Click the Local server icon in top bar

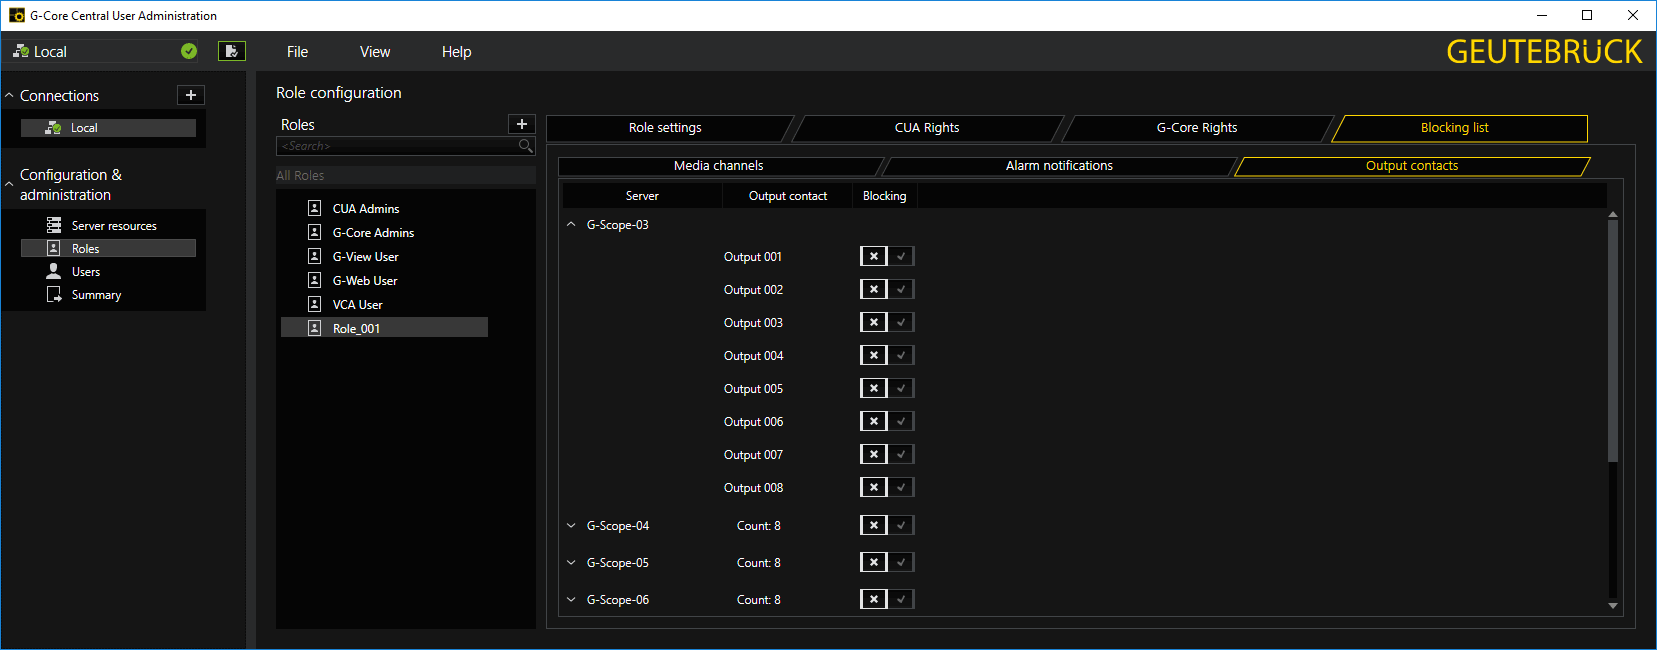coord(21,51)
